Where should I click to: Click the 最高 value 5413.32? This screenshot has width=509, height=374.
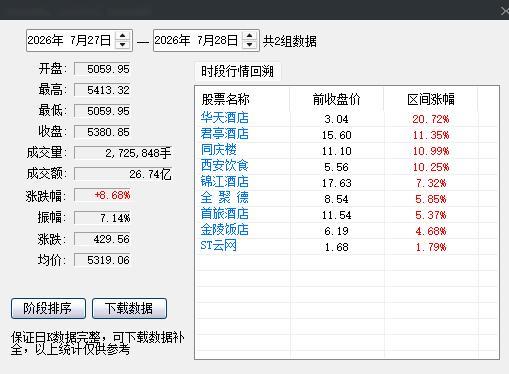click(102, 90)
